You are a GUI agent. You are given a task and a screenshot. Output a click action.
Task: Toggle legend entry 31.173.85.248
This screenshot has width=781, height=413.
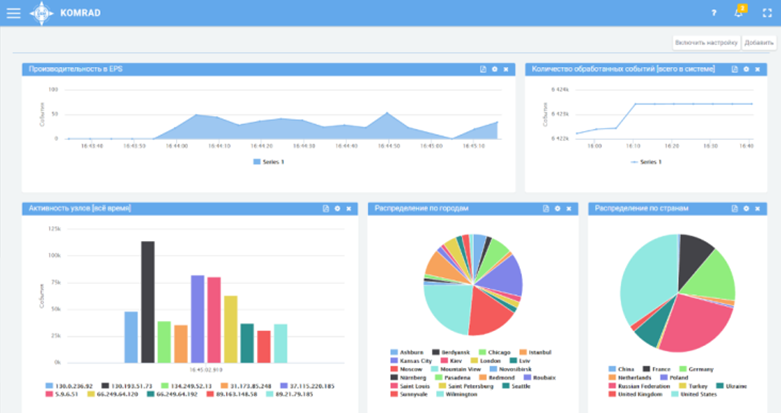pos(247,386)
